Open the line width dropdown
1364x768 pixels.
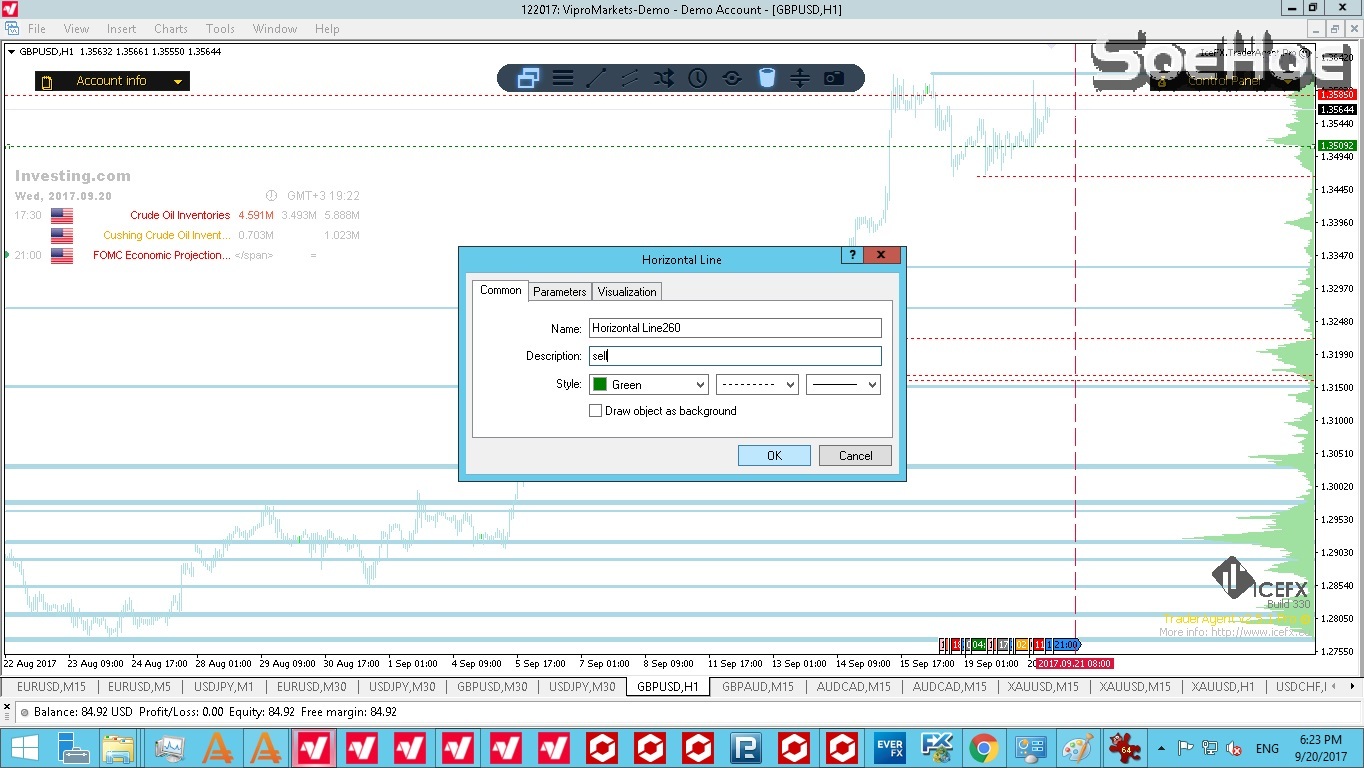pos(843,384)
